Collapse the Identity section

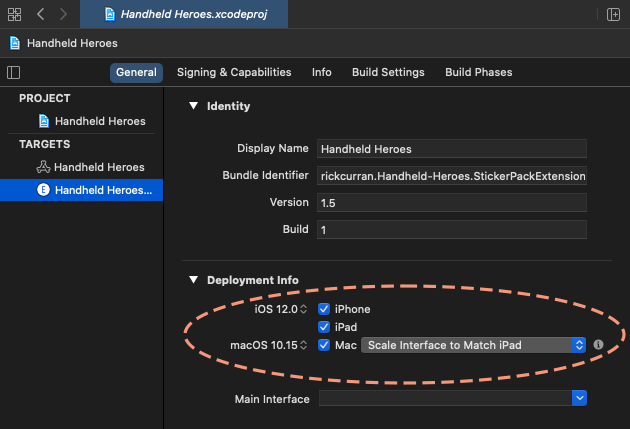tap(194, 106)
